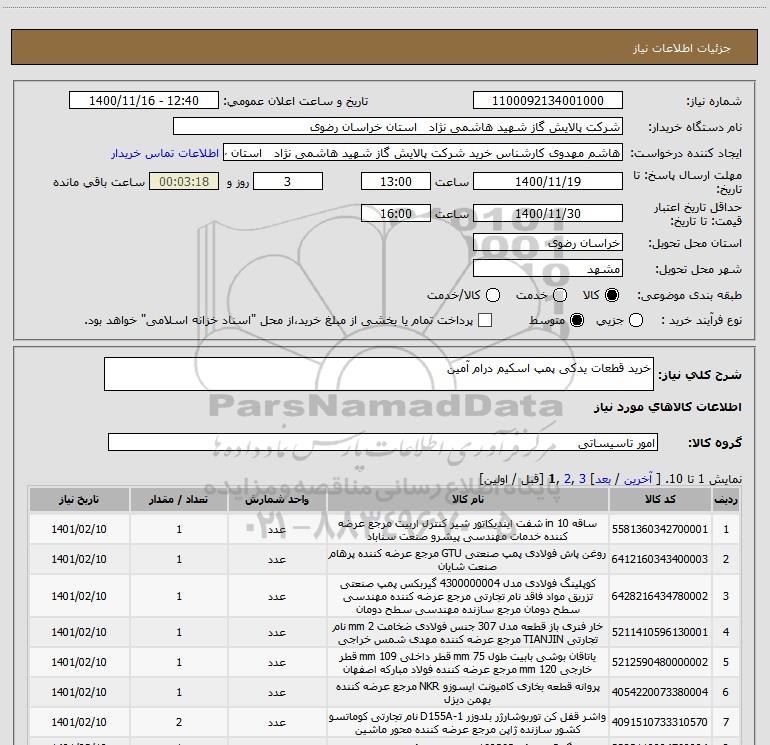Click the validity hour field 16:00
This screenshot has width=770, height=745.
coord(396,213)
